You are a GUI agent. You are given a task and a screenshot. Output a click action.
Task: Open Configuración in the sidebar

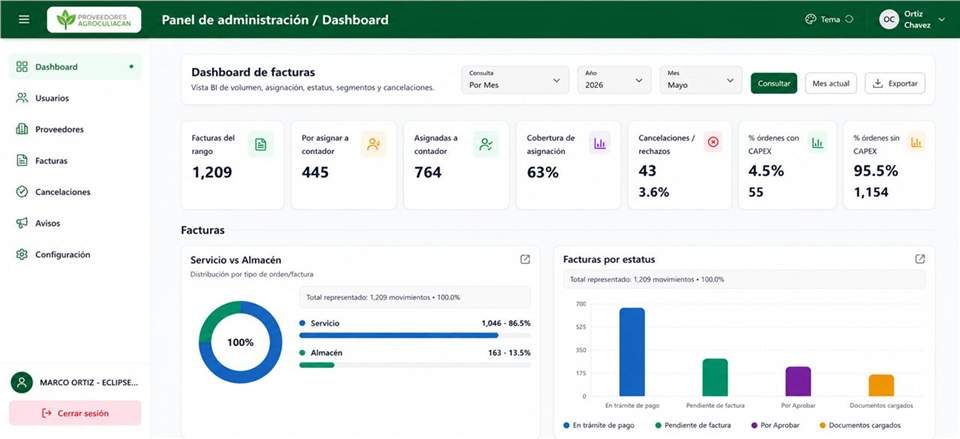(x=75, y=254)
